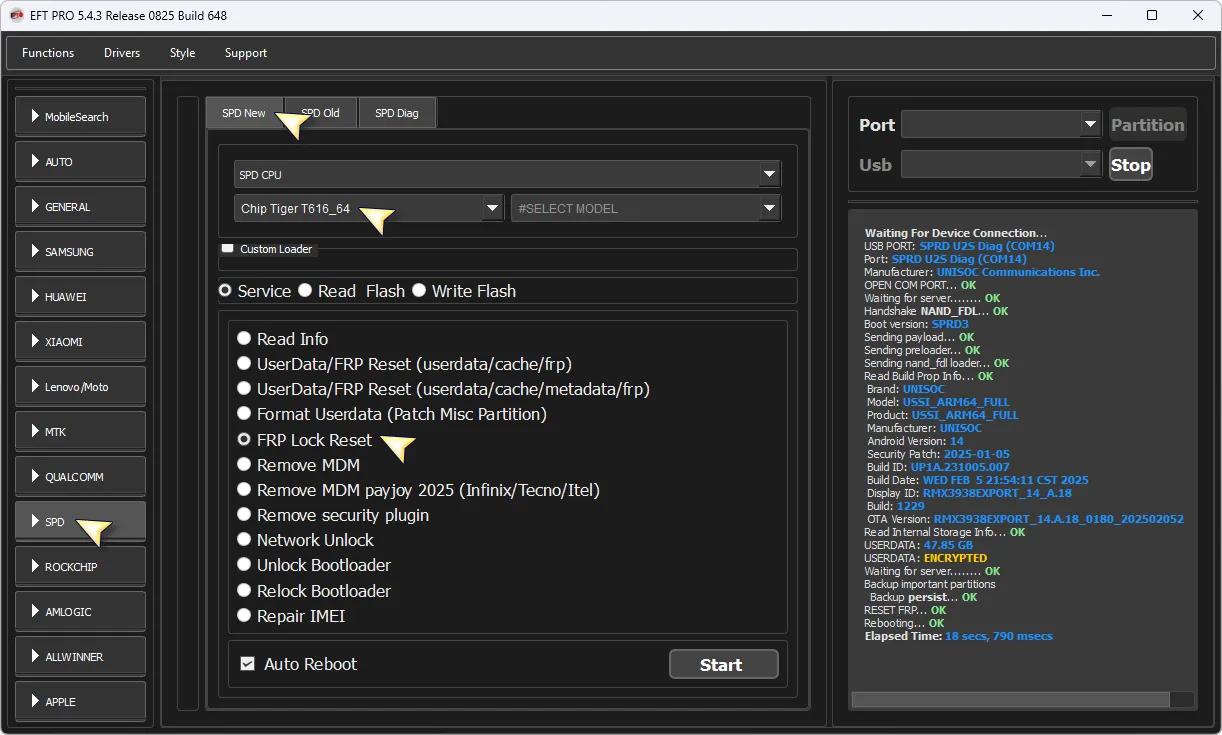Click the EFT PRO app icon in title bar

pyautogui.click(x=17, y=15)
